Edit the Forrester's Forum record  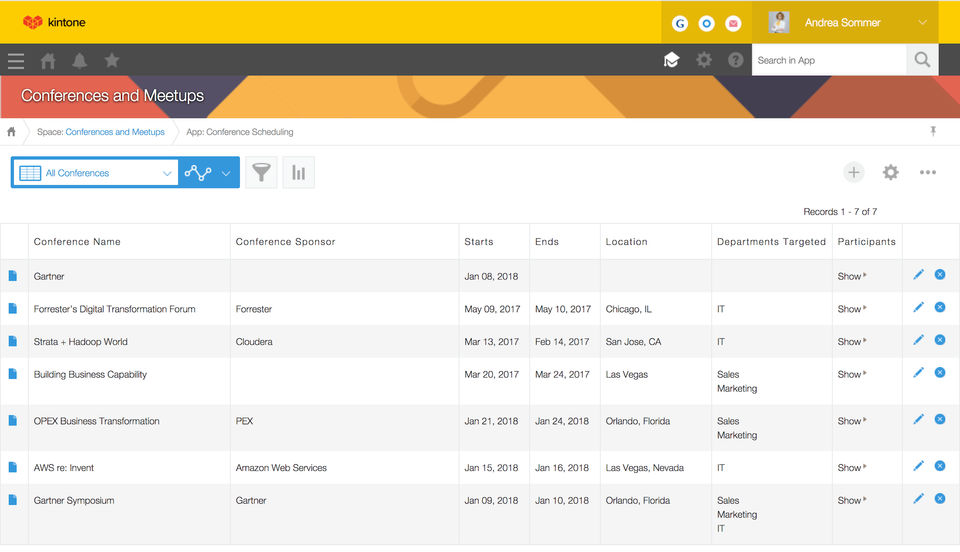click(918, 307)
